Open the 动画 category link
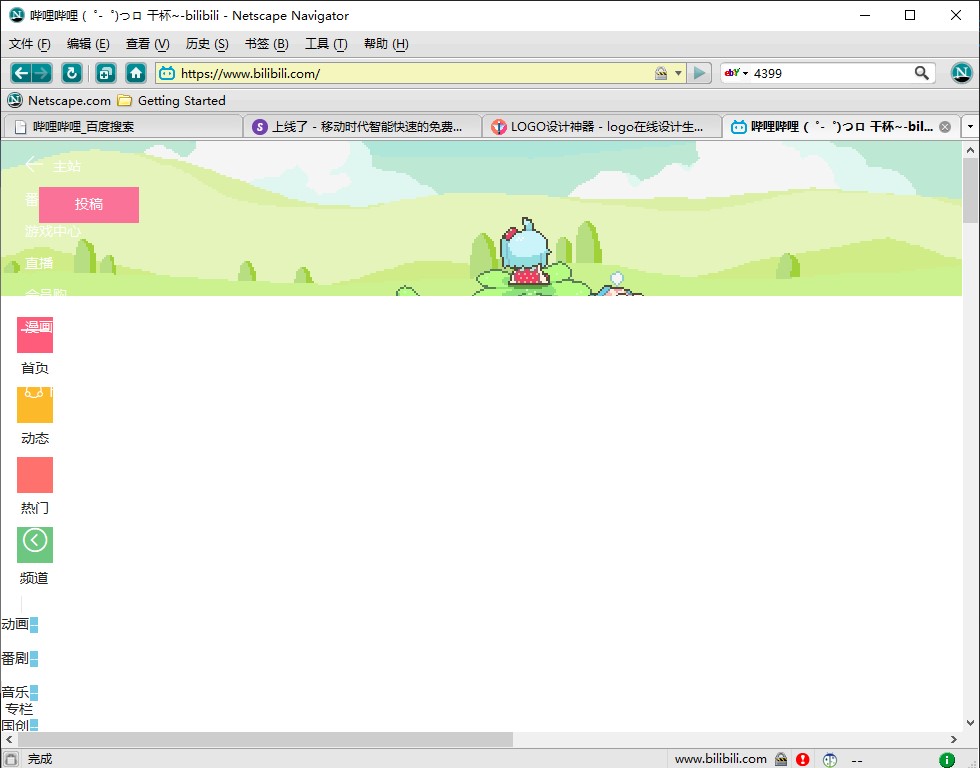This screenshot has height=768, width=980. click(15, 624)
